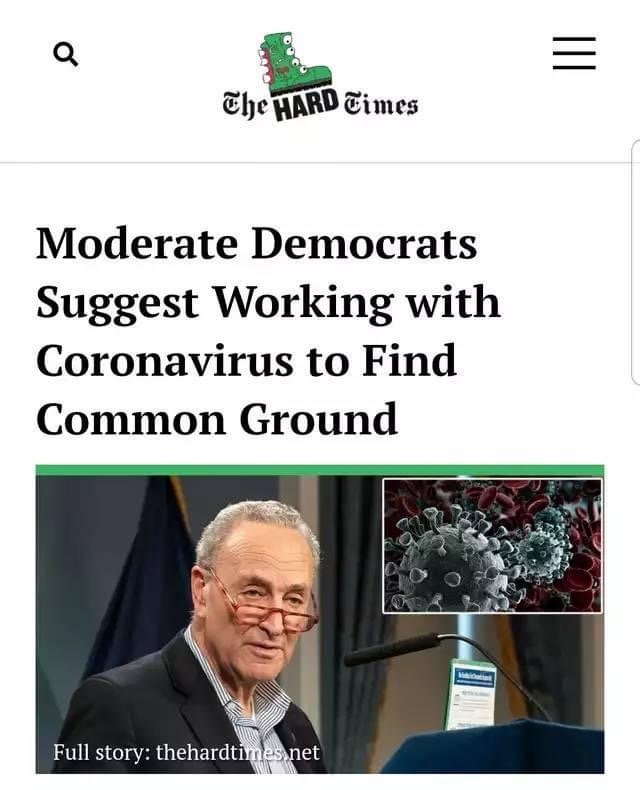Click the coronavirus inset image
Viewport: 640px width, 790px height.
492,546
